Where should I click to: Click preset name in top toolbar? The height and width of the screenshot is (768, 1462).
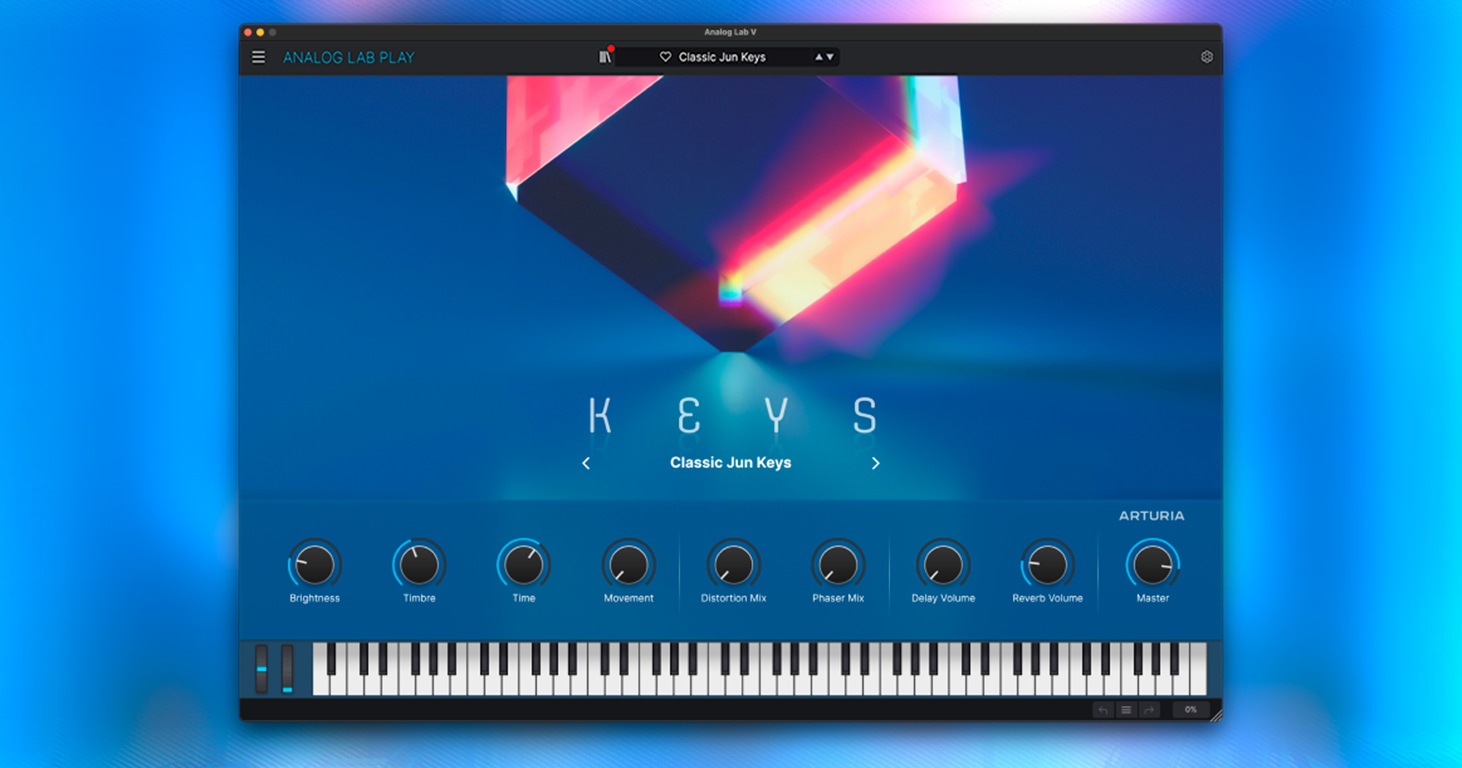click(x=722, y=57)
